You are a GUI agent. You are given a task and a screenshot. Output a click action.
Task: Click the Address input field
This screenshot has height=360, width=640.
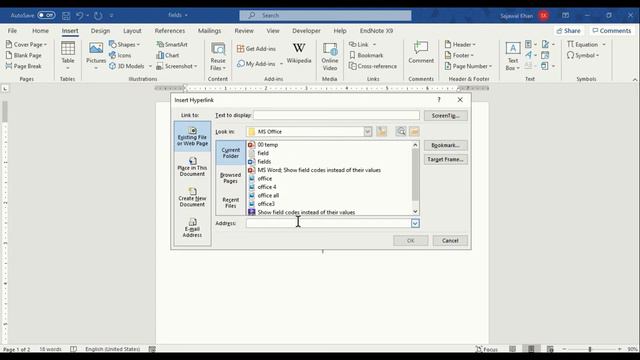point(329,223)
